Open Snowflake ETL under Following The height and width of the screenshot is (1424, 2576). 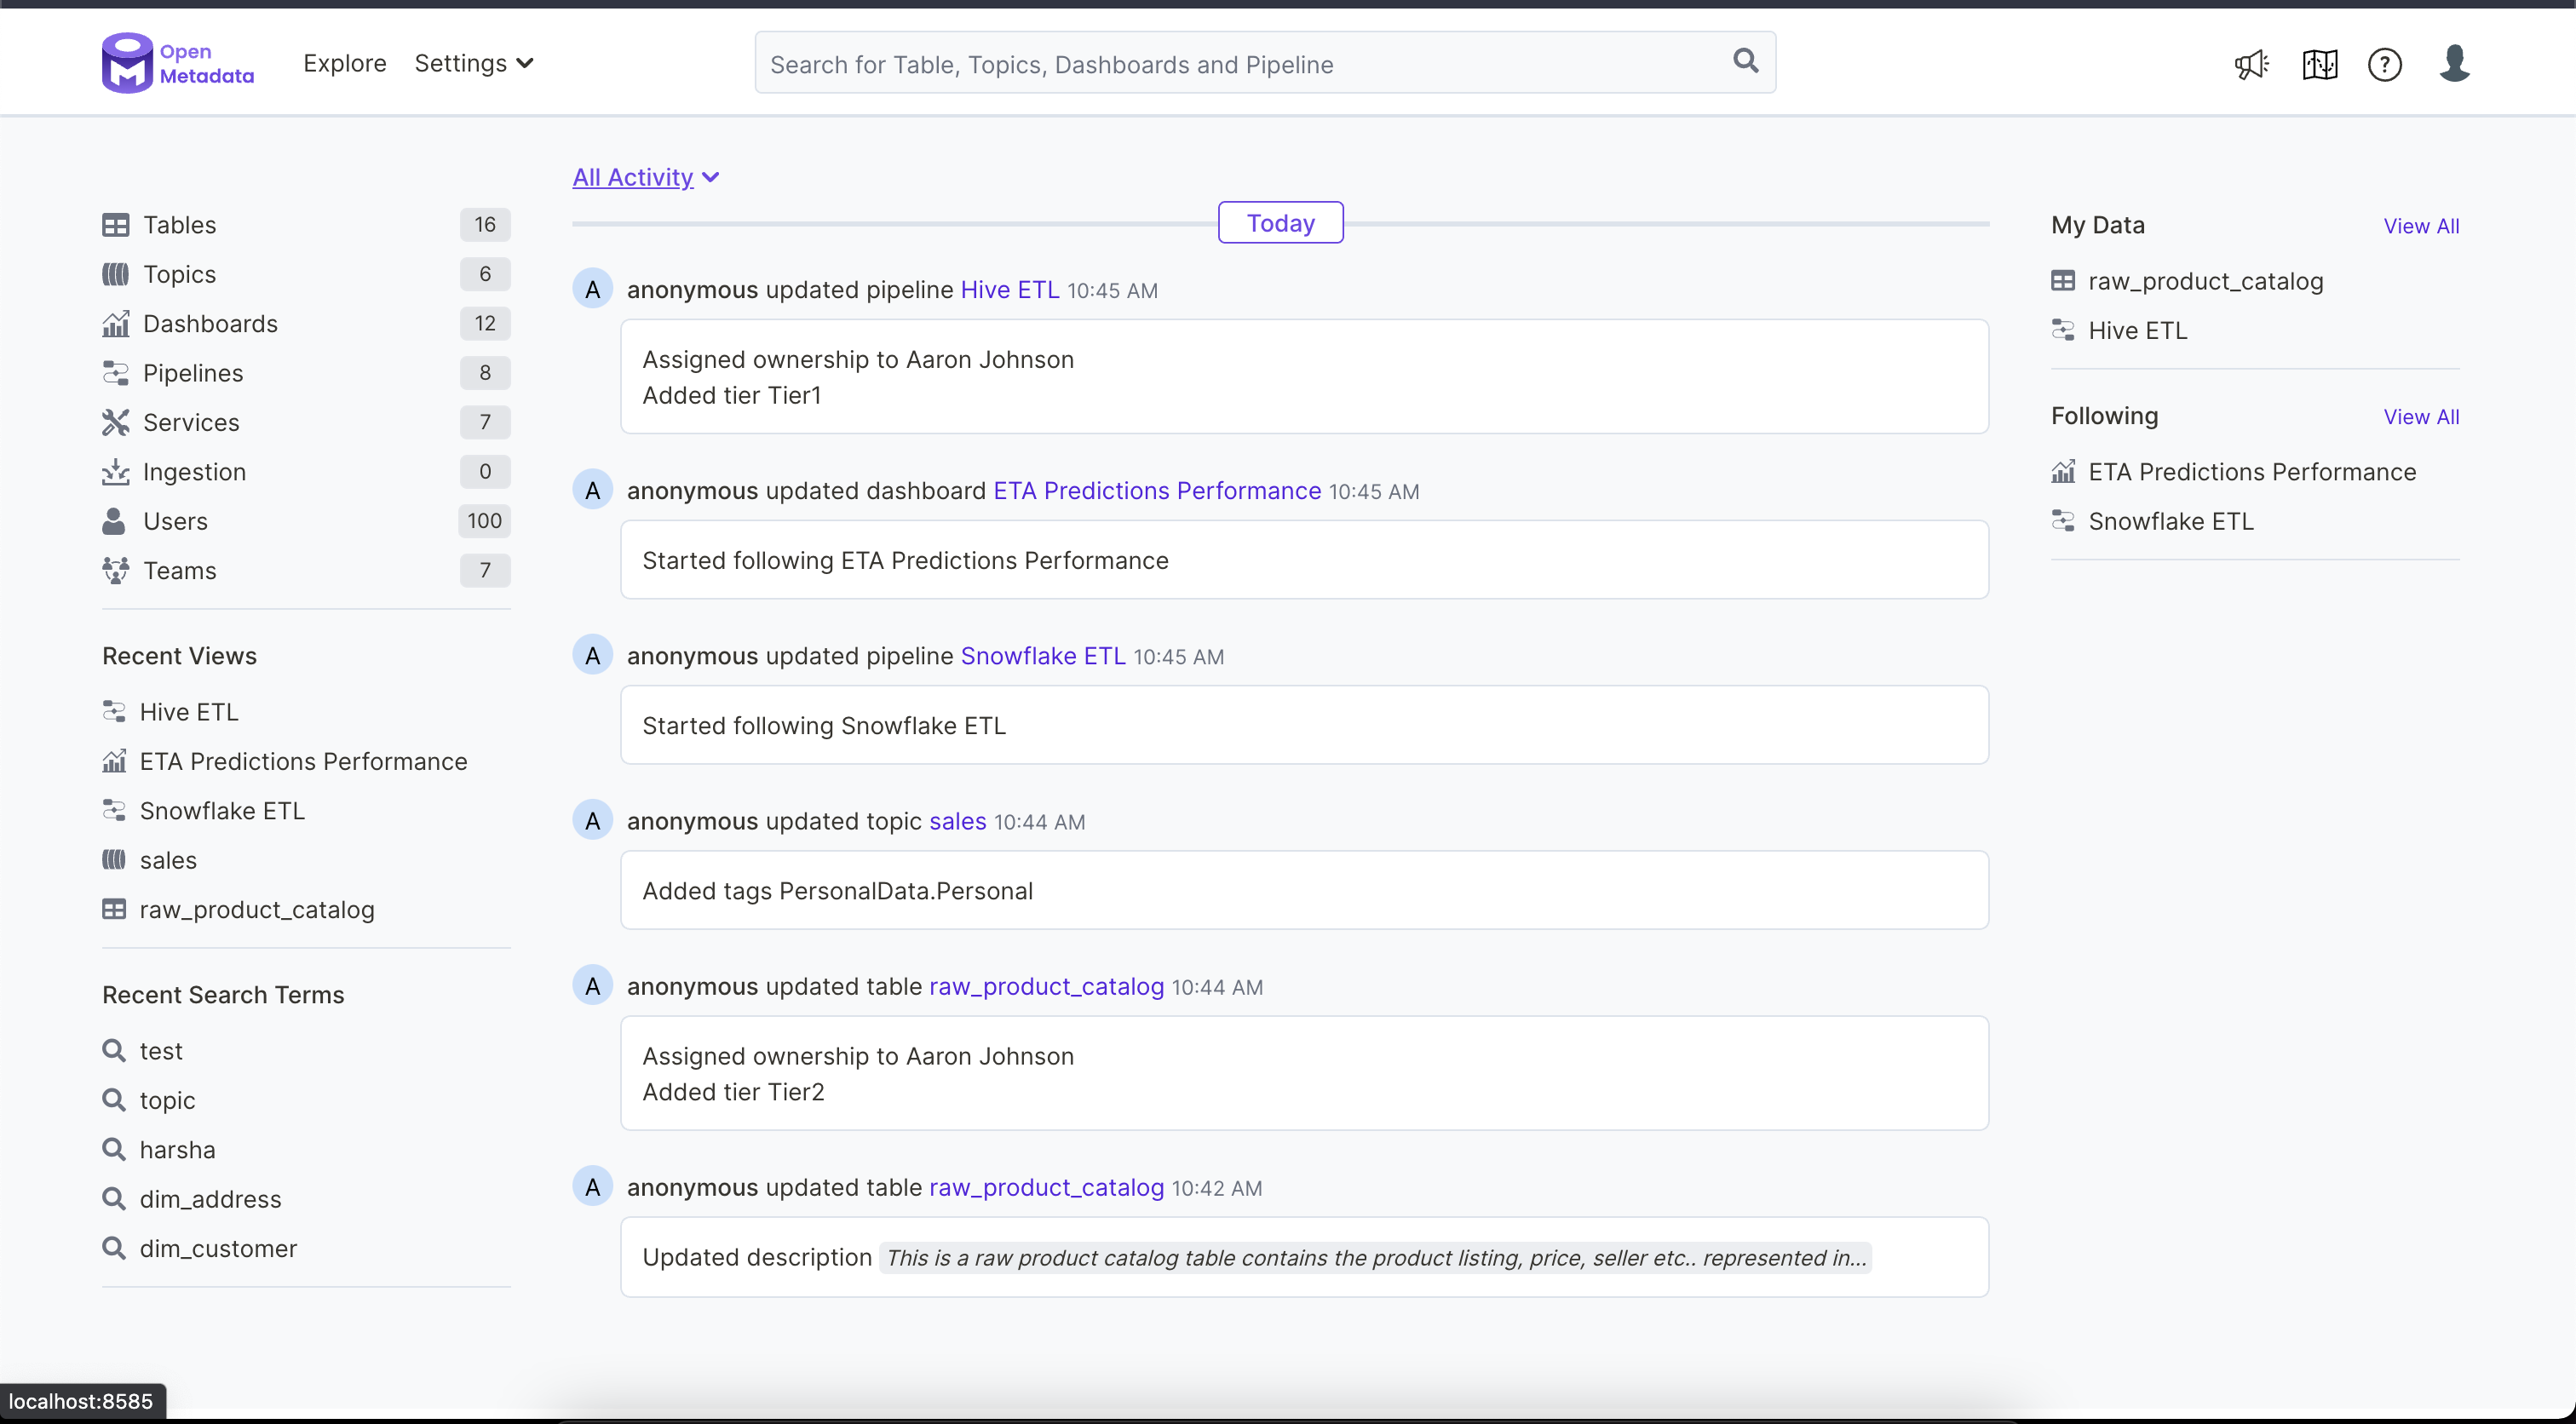(2173, 520)
